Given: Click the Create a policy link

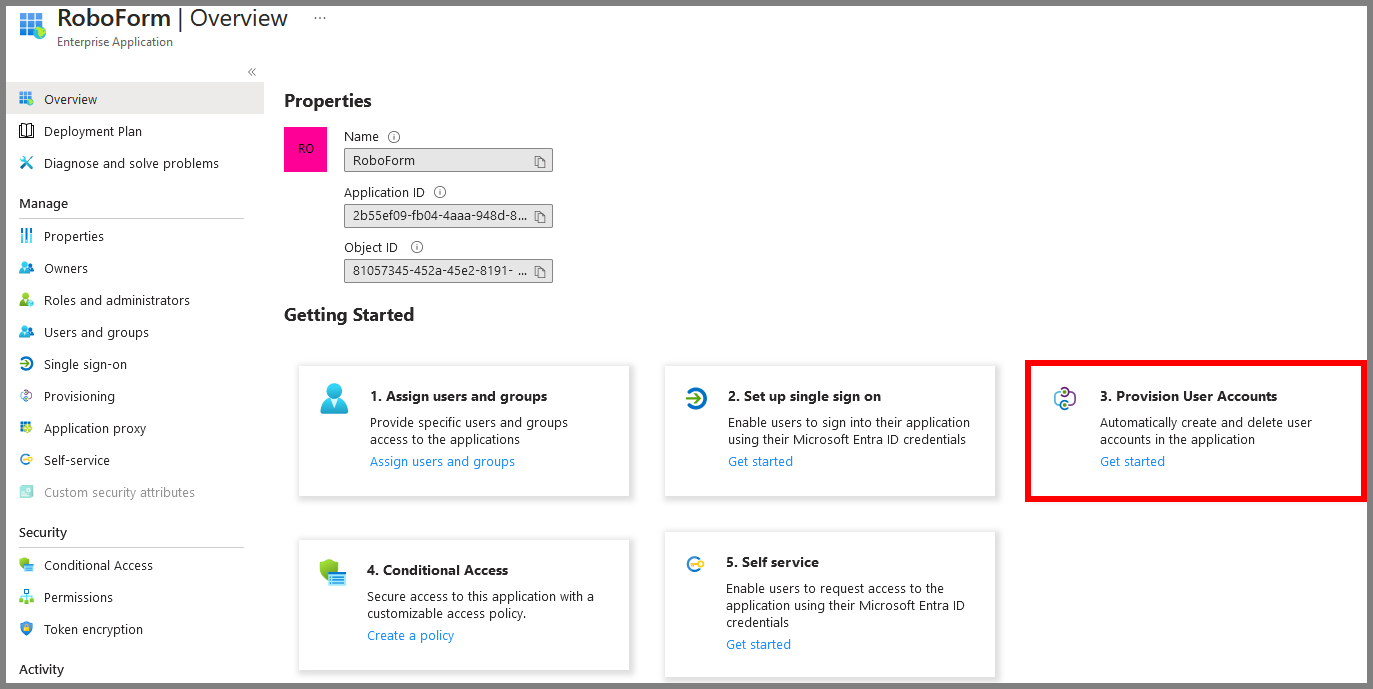Looking at the screenshot, I should pyautogui.click(x=410, y=635).
